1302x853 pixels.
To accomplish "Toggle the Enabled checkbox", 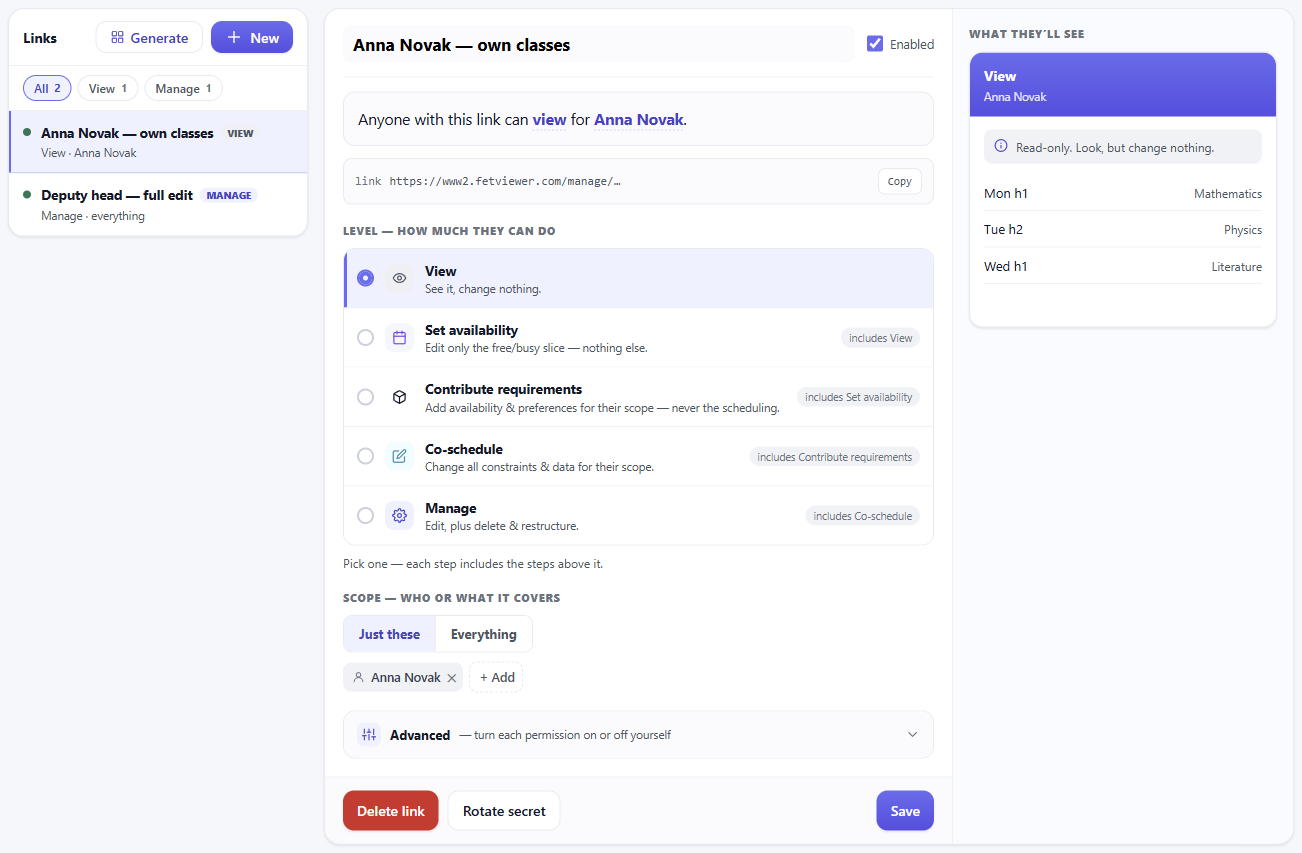I will [875, 44].
